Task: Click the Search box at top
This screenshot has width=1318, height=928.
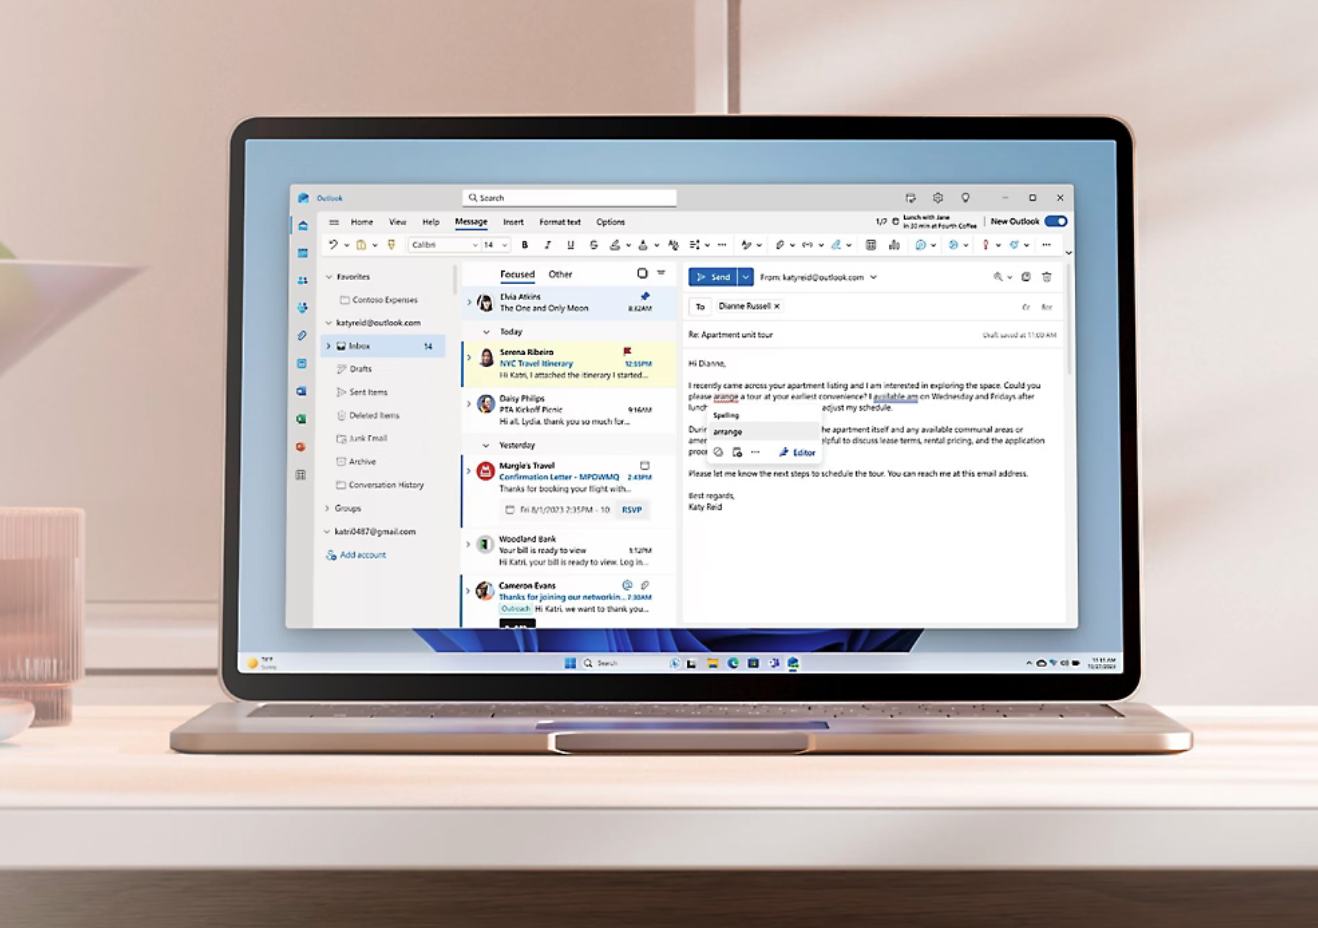Action: 570,198
